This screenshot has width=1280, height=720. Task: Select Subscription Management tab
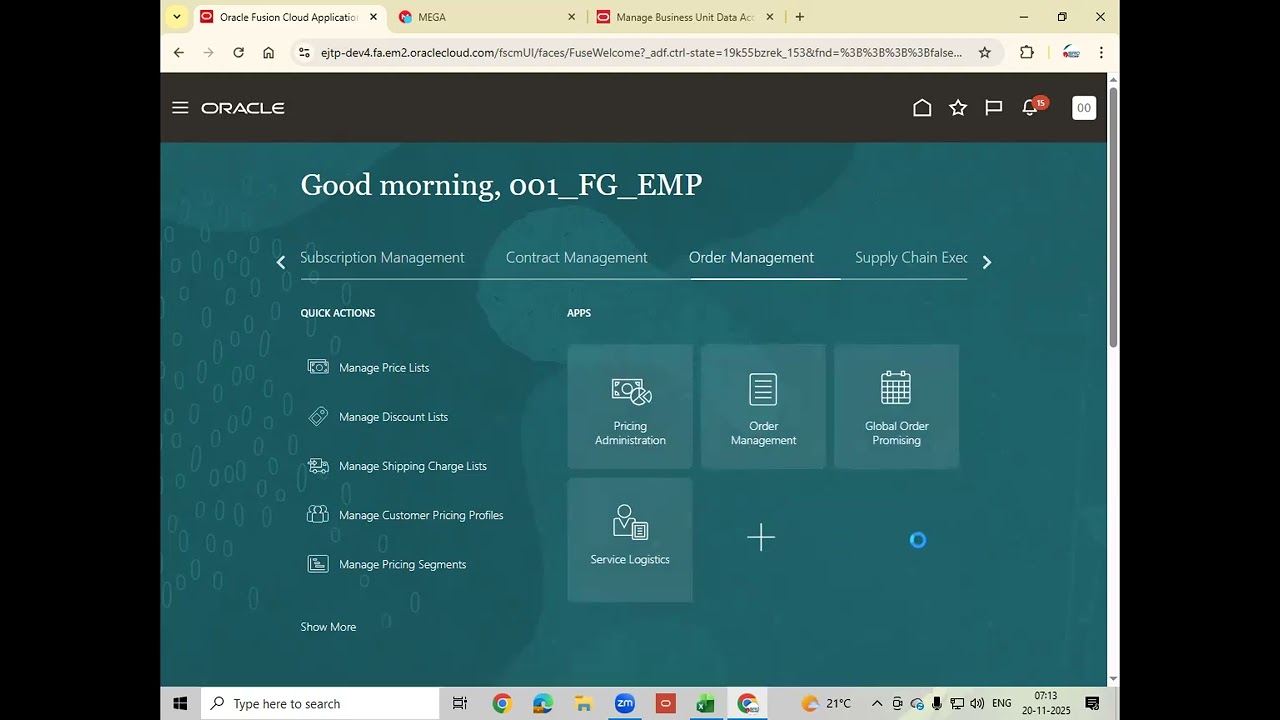(x=382, y=258)
